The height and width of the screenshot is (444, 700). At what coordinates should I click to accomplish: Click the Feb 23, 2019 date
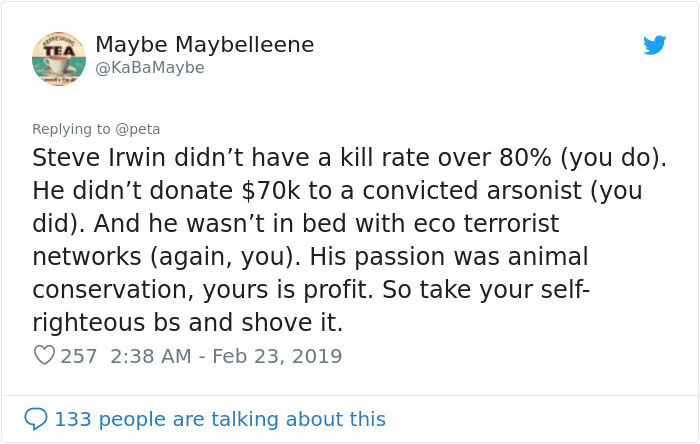coord(277,356)
